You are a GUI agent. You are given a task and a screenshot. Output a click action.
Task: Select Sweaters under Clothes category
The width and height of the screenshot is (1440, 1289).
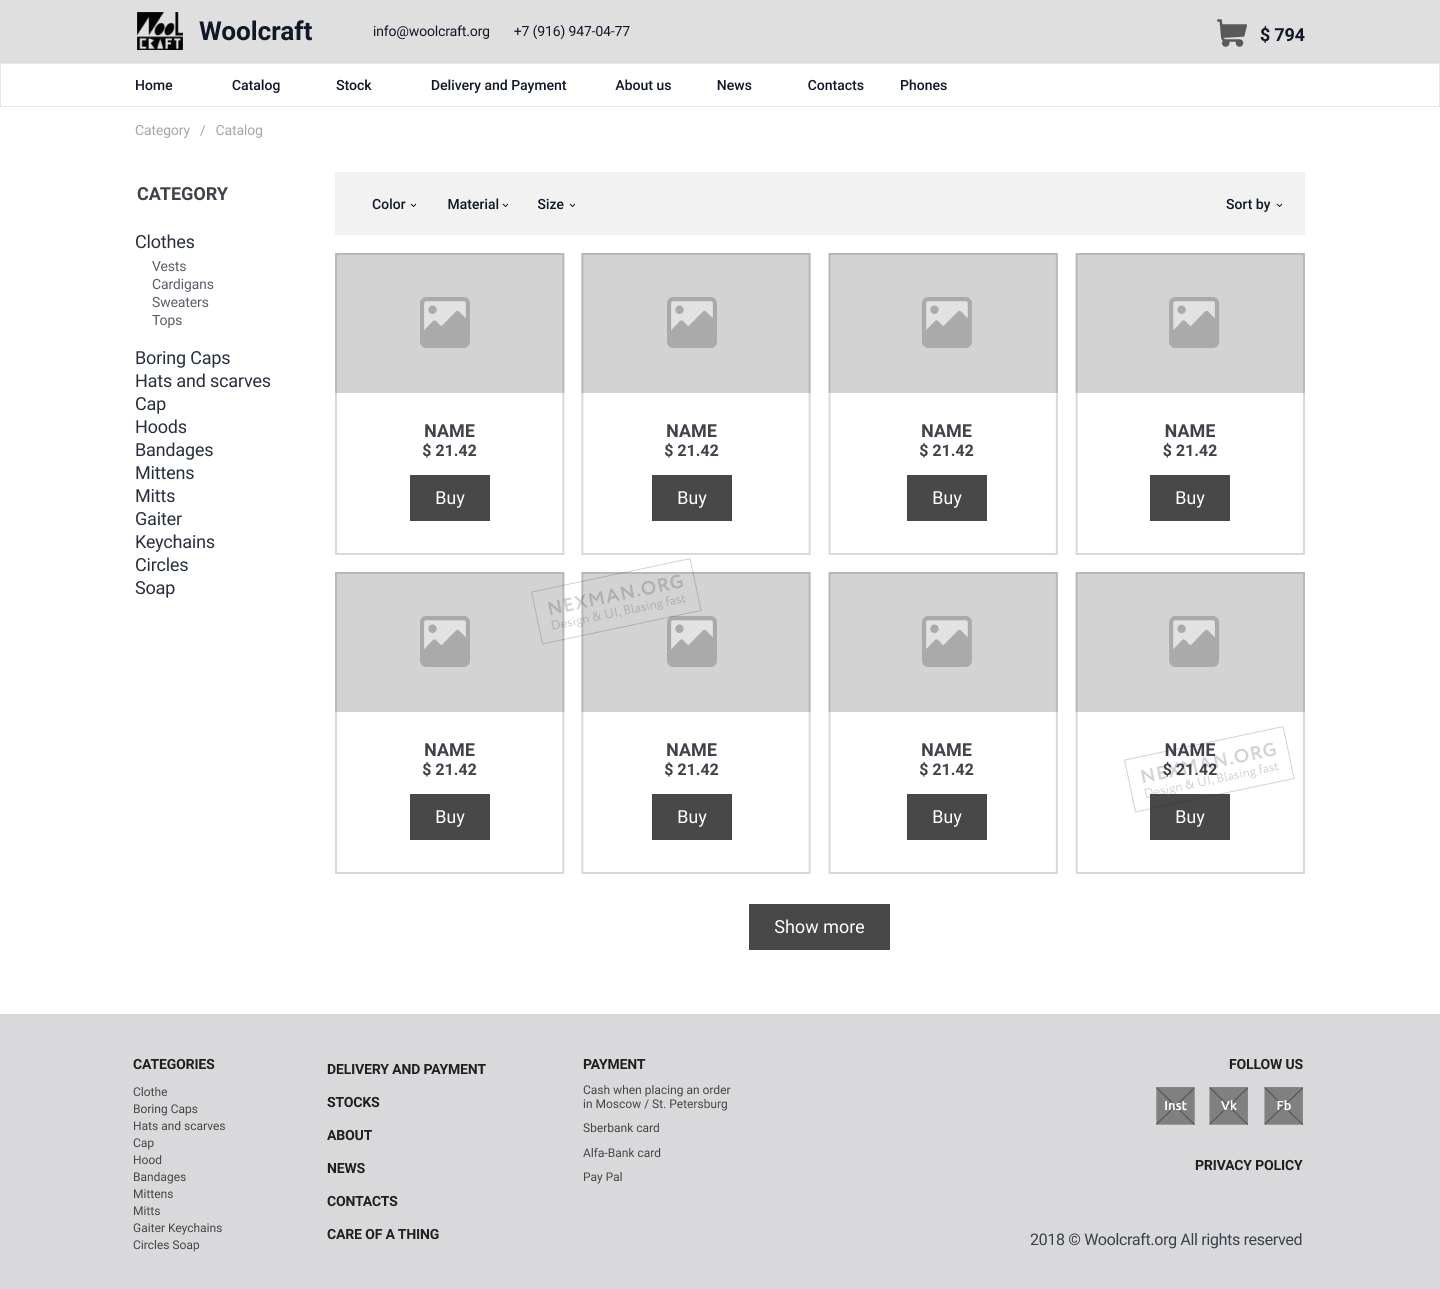pos(180,302)
